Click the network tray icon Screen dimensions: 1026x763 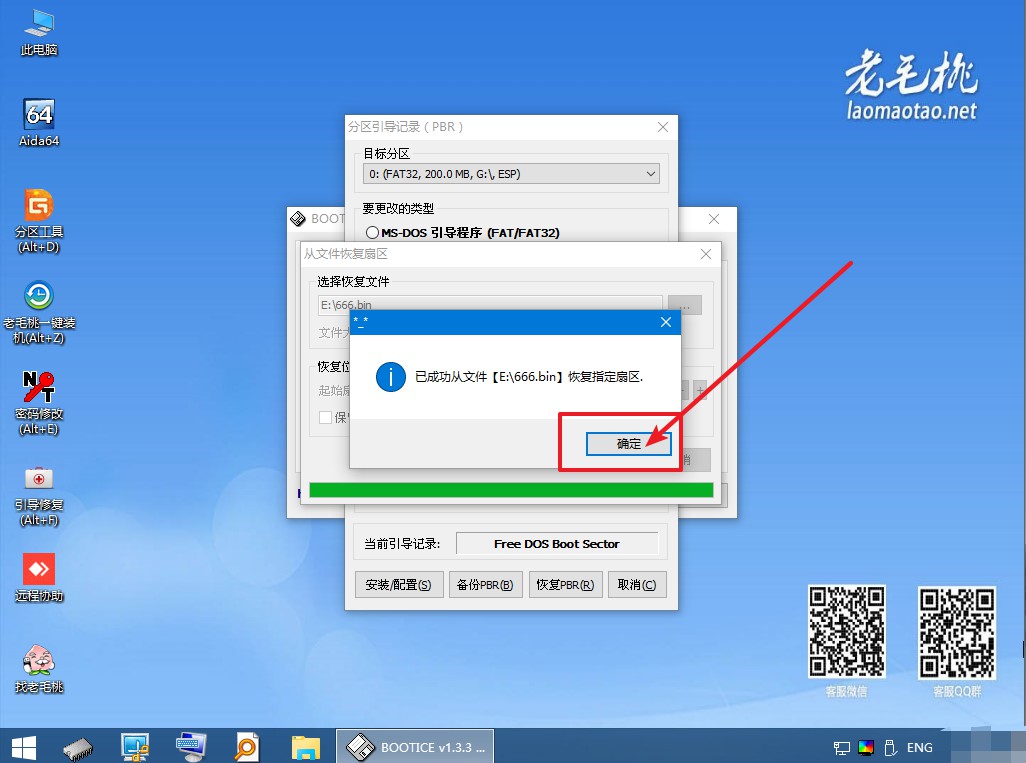pyautogui.click(x=841, y=747)
